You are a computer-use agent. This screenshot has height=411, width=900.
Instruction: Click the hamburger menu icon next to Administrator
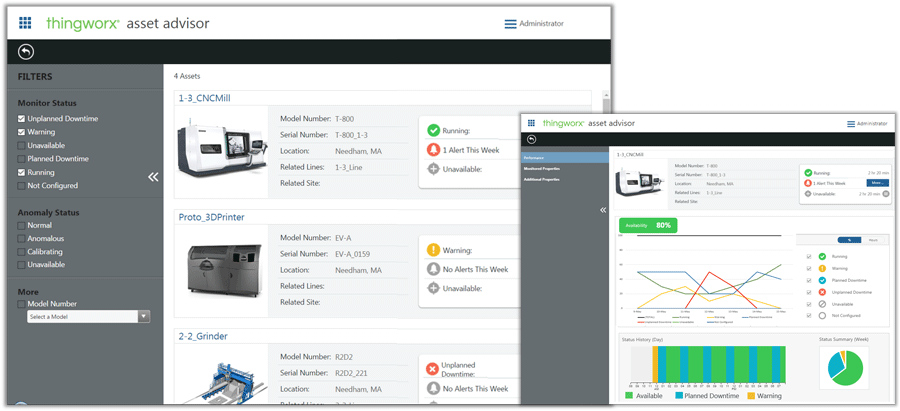pyautogui.click(x=510, y=24)
